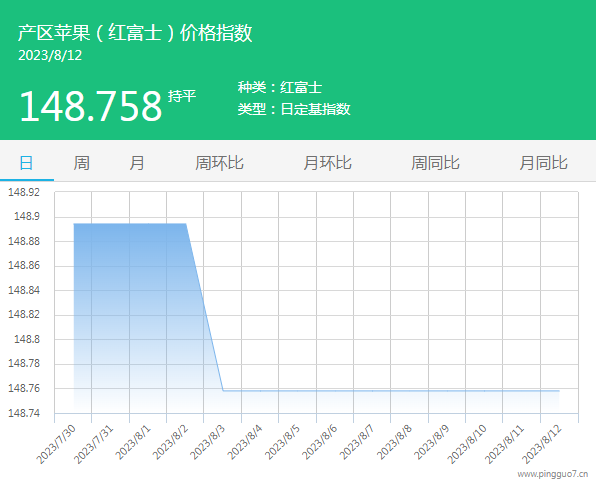Click the 类型：日定基指数 label
Image resolution: width=596 pixels, height=484 pixels.
pos(294,109)
